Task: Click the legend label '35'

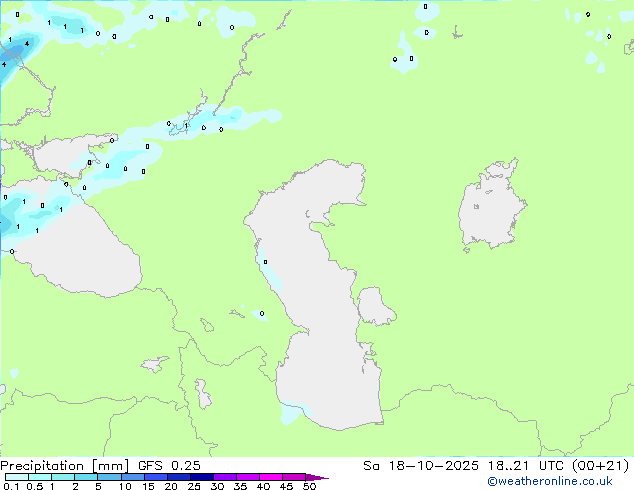Action: click(x=240, y=486)
